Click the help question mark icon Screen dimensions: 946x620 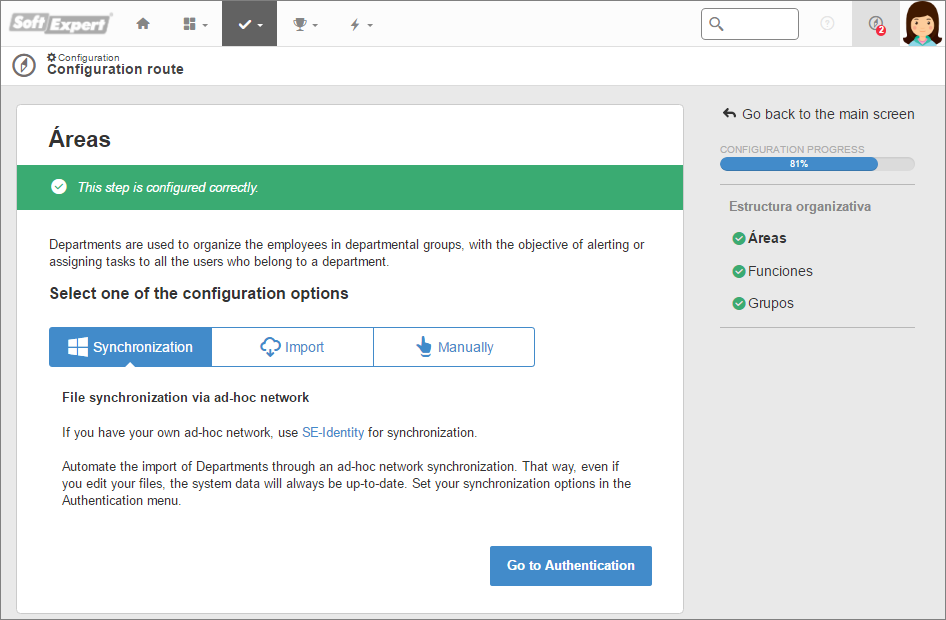click(827, 24)
